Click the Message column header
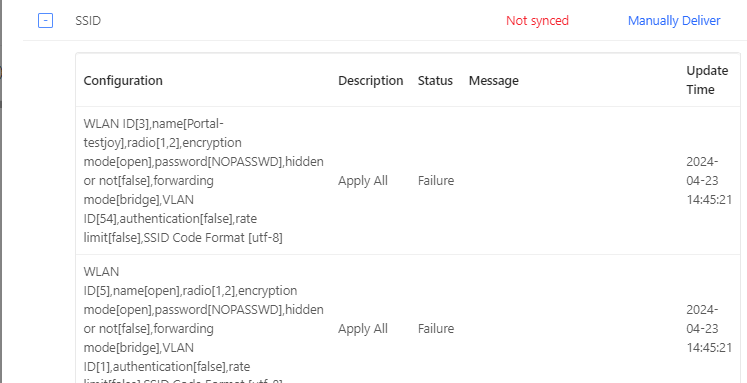 pos(494,81)
